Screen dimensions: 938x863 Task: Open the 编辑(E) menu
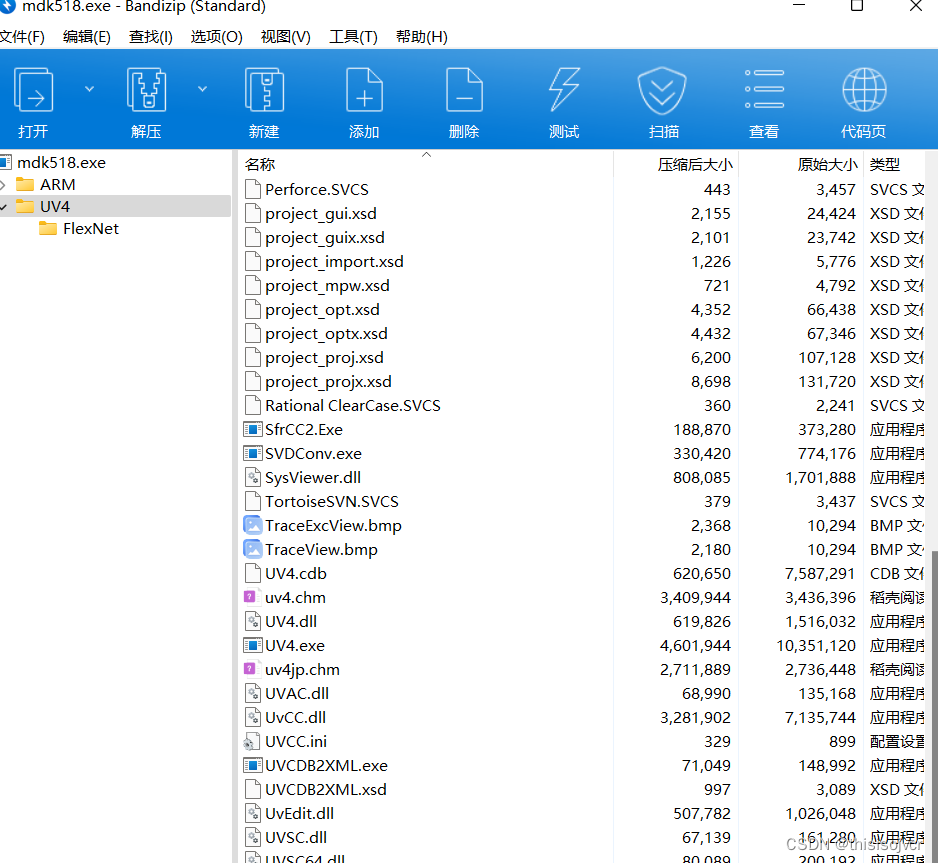coord(87,37)
